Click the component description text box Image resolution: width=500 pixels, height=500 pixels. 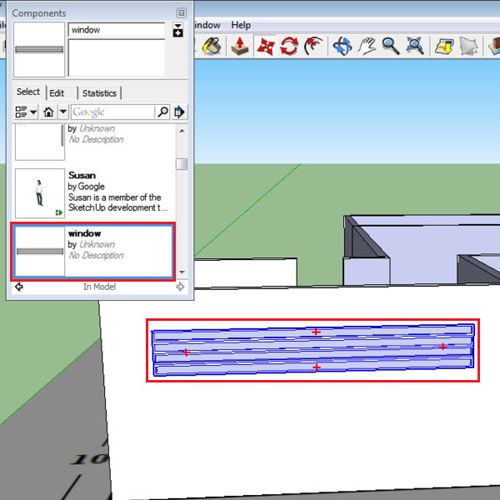pyautogui.click(x=116, y=58)
